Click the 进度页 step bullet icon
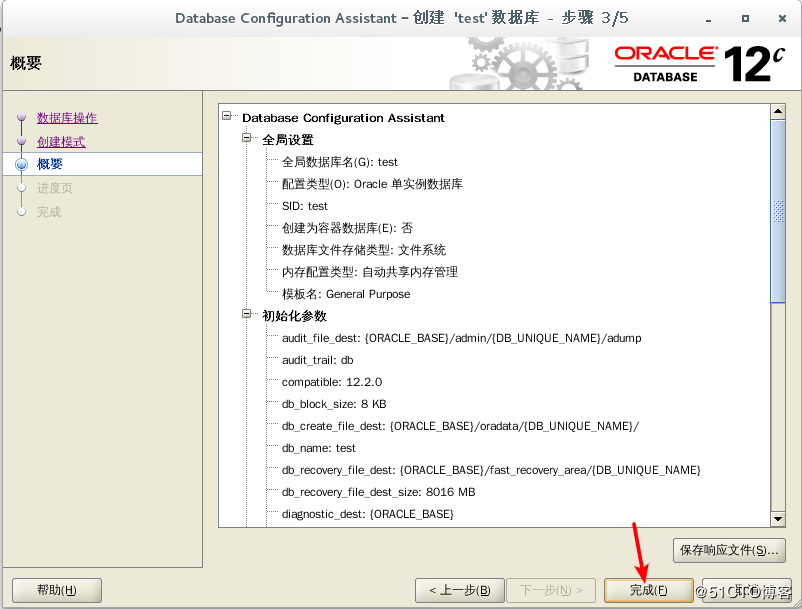Viewport: 802px width, 609px height. click(x=21, y=188)
